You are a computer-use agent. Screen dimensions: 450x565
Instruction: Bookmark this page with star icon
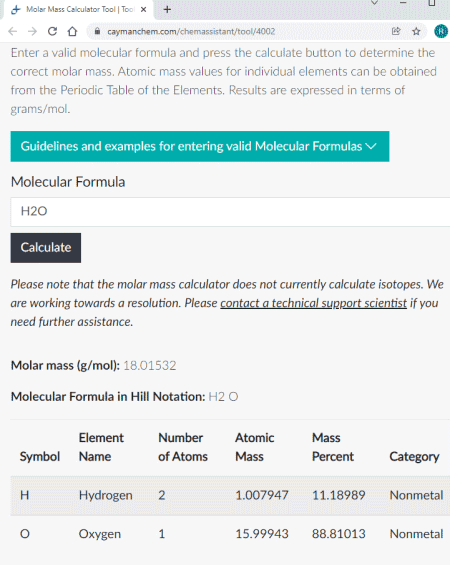416,31
